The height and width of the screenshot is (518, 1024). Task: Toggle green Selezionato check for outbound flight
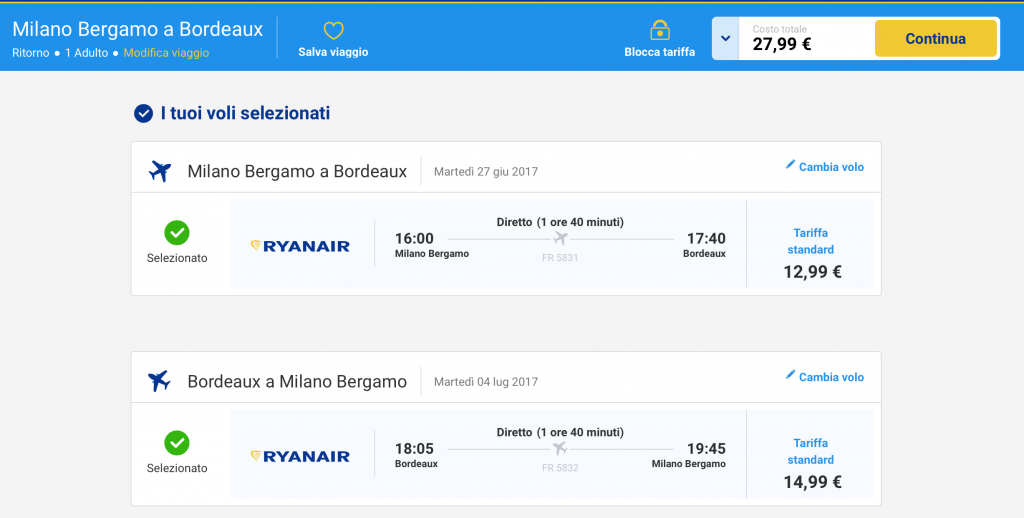click(177, 232)
